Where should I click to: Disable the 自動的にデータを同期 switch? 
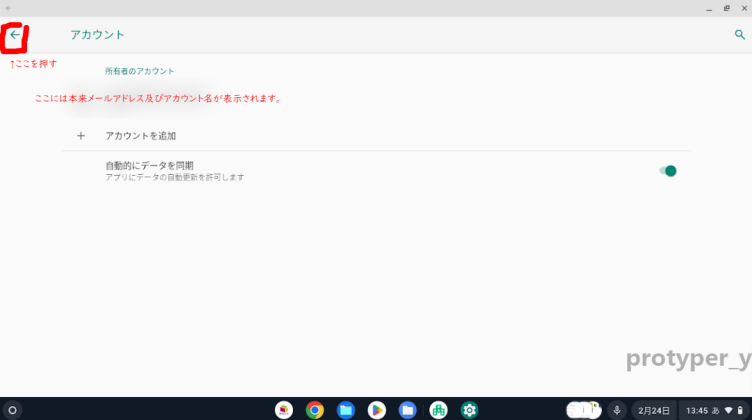pos(668,171)
